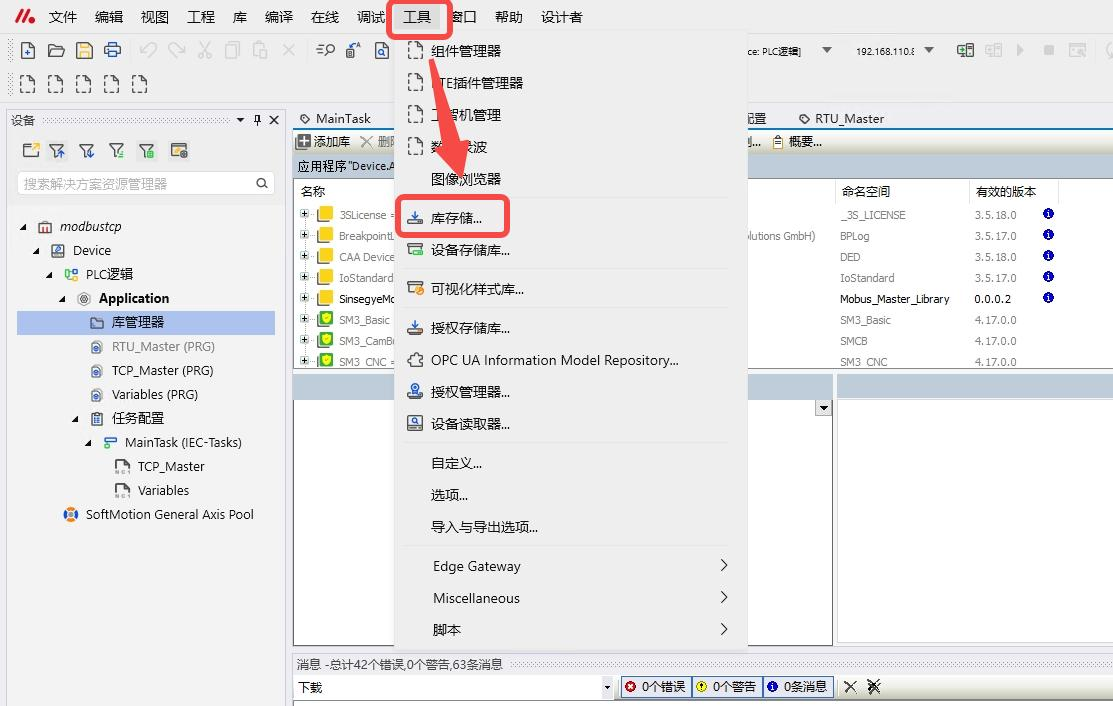Open project with the folder icon

[56, 50]
